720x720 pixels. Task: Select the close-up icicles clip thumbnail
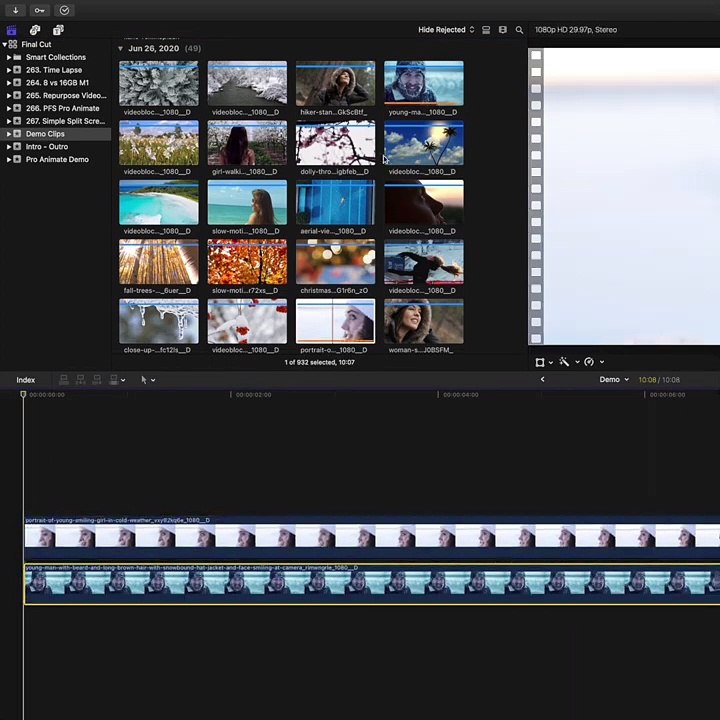click(x=159, y=321)
